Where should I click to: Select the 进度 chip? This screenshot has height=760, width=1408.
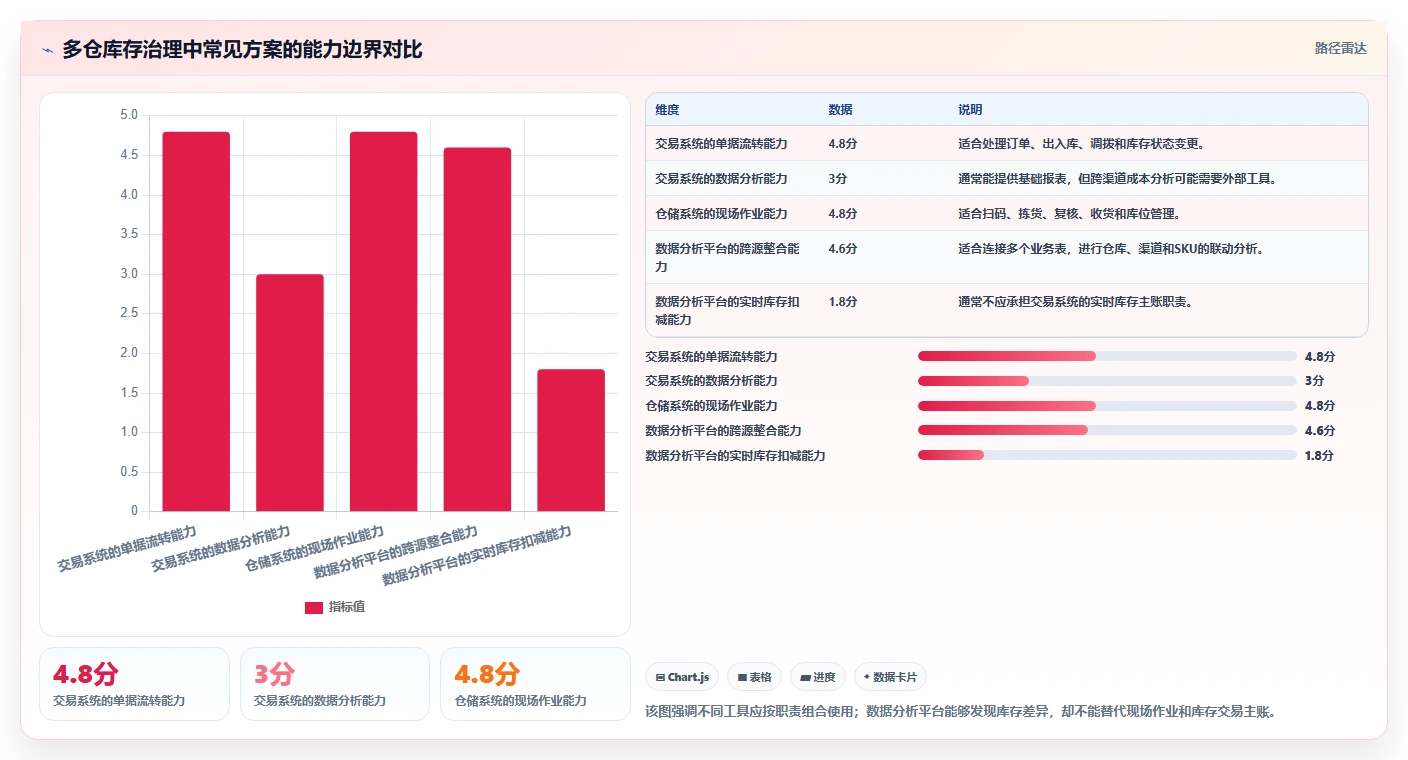point(818,677)
